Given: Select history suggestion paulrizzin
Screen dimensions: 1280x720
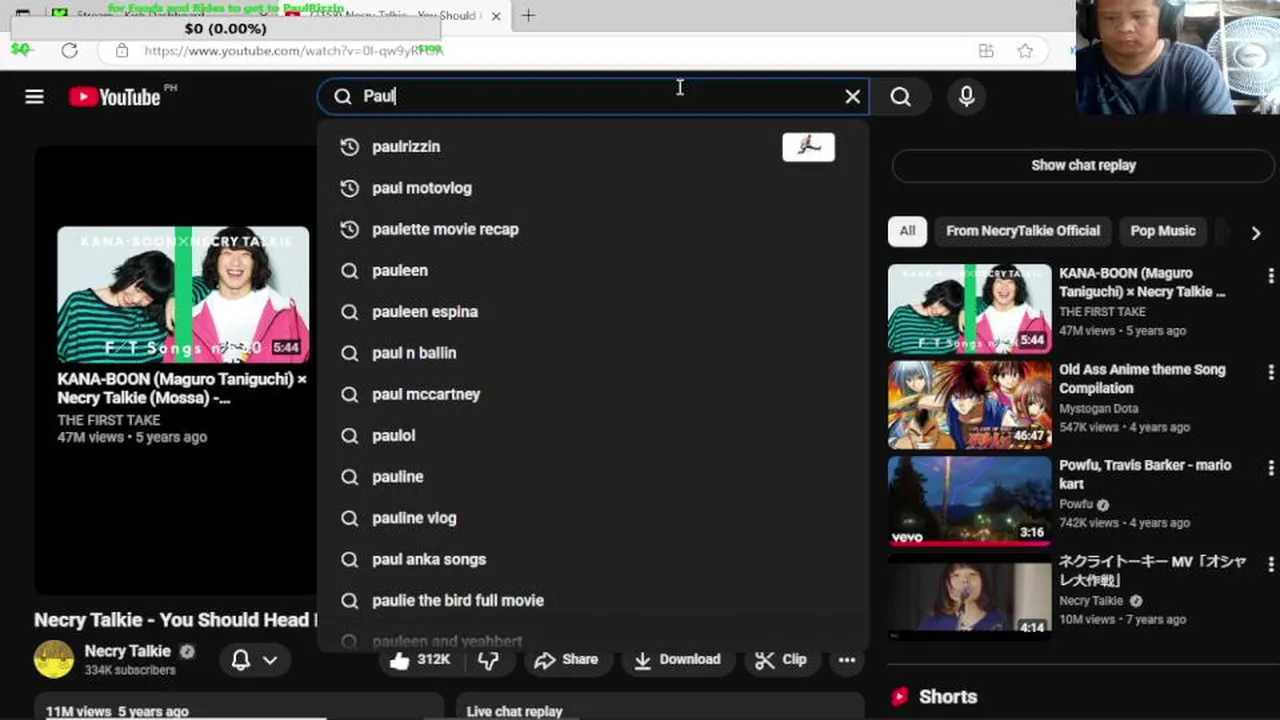Looking at the screenshot, I should [593, 147].
